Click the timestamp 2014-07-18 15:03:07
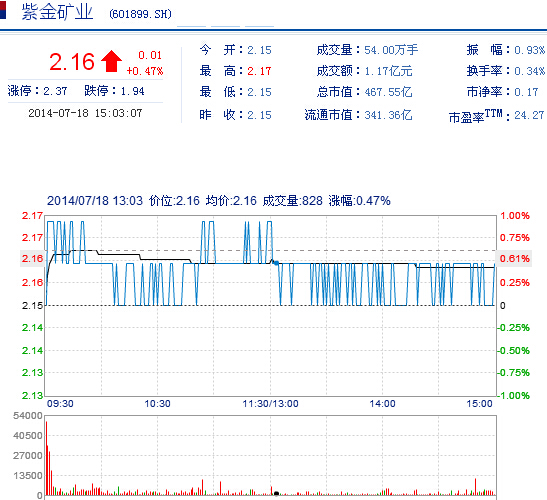 pos(85,113)
